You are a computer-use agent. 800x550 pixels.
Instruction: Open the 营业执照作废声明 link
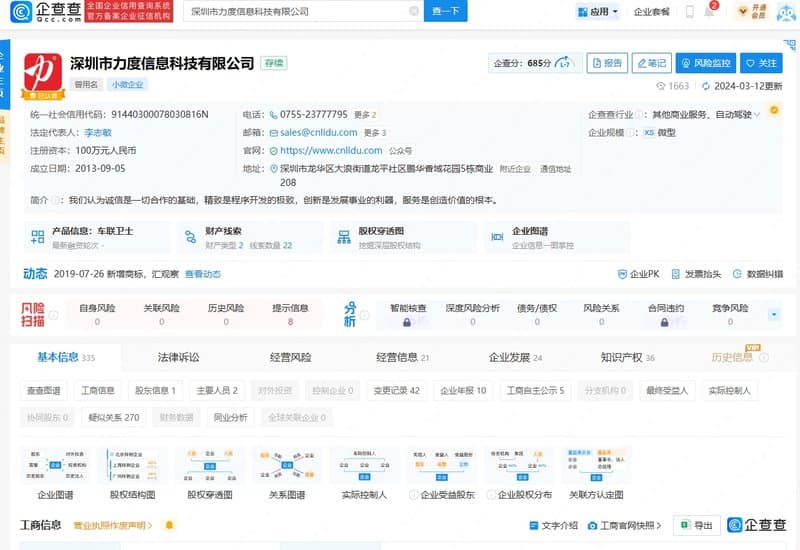113,525
